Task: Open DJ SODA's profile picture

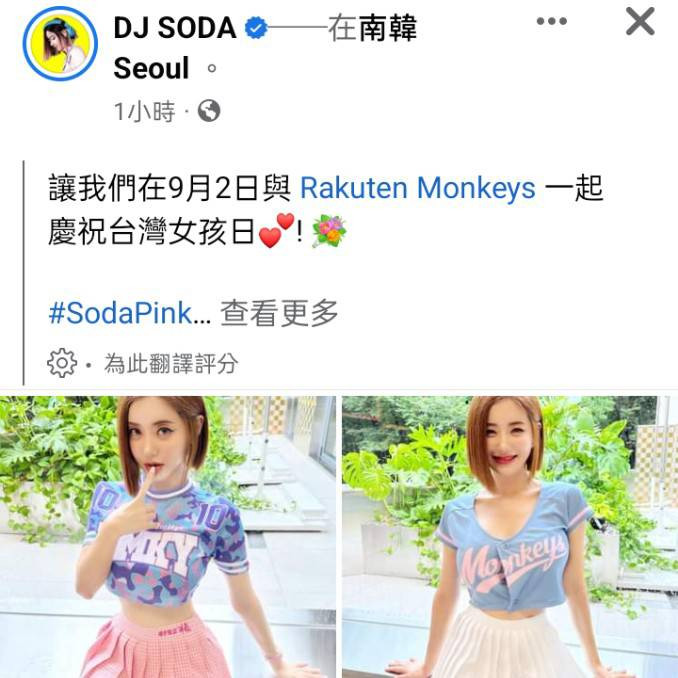Action: pos(60,43)
